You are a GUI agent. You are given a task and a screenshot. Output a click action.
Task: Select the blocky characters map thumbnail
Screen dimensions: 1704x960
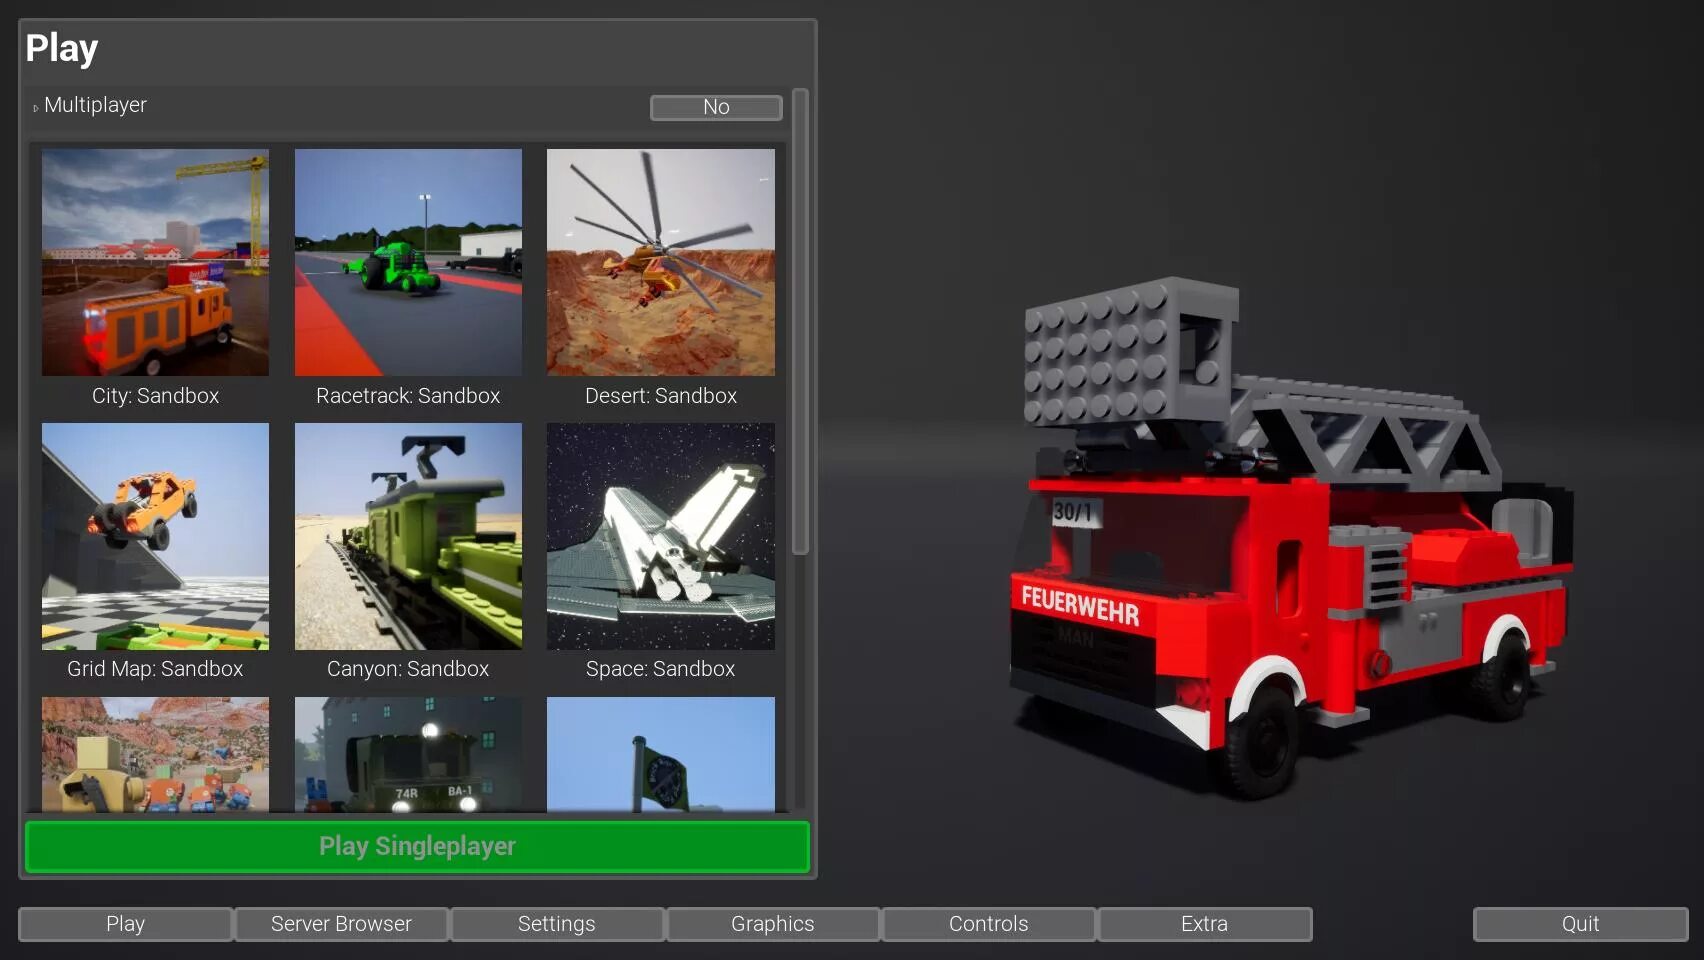155,754
